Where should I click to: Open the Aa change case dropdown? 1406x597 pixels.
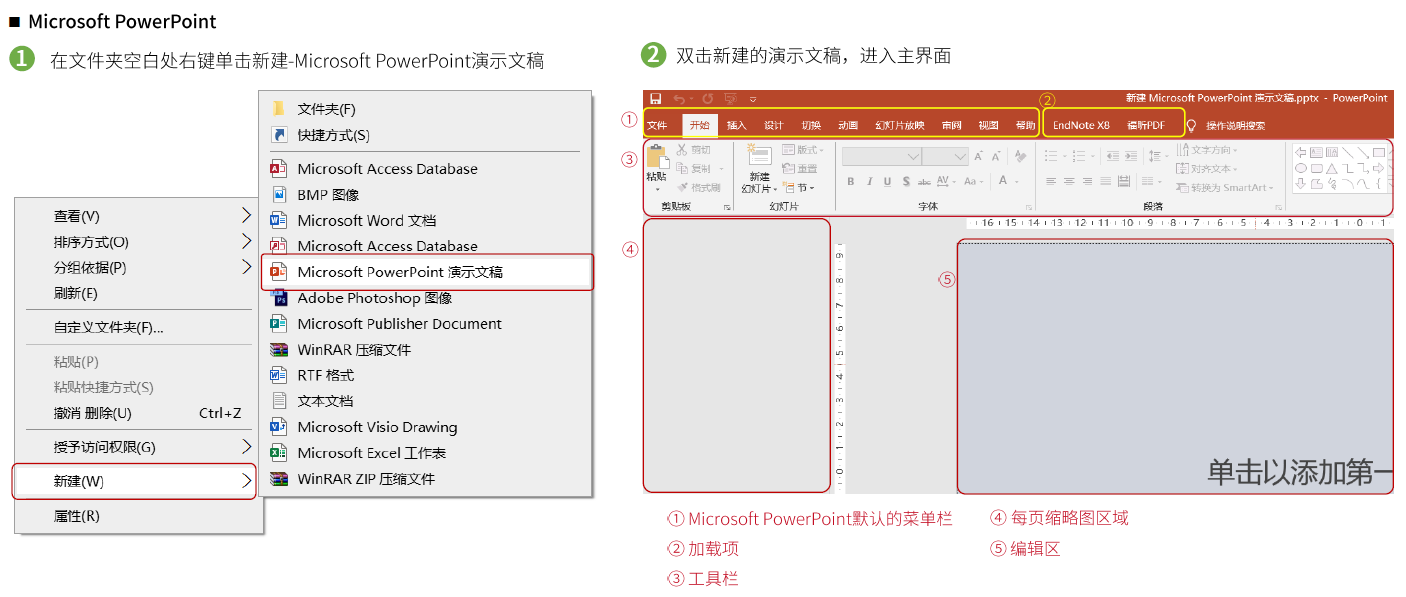point(973,181)
